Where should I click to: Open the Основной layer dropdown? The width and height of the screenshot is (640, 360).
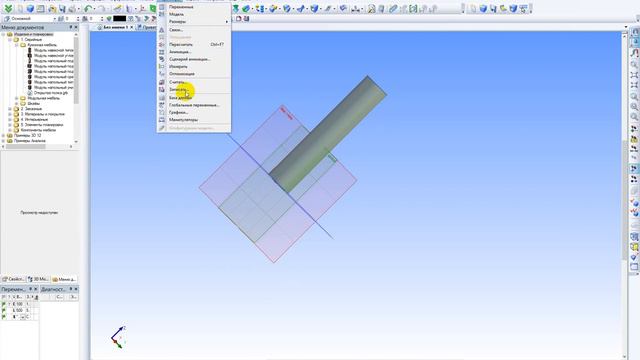tap(55, 19)
